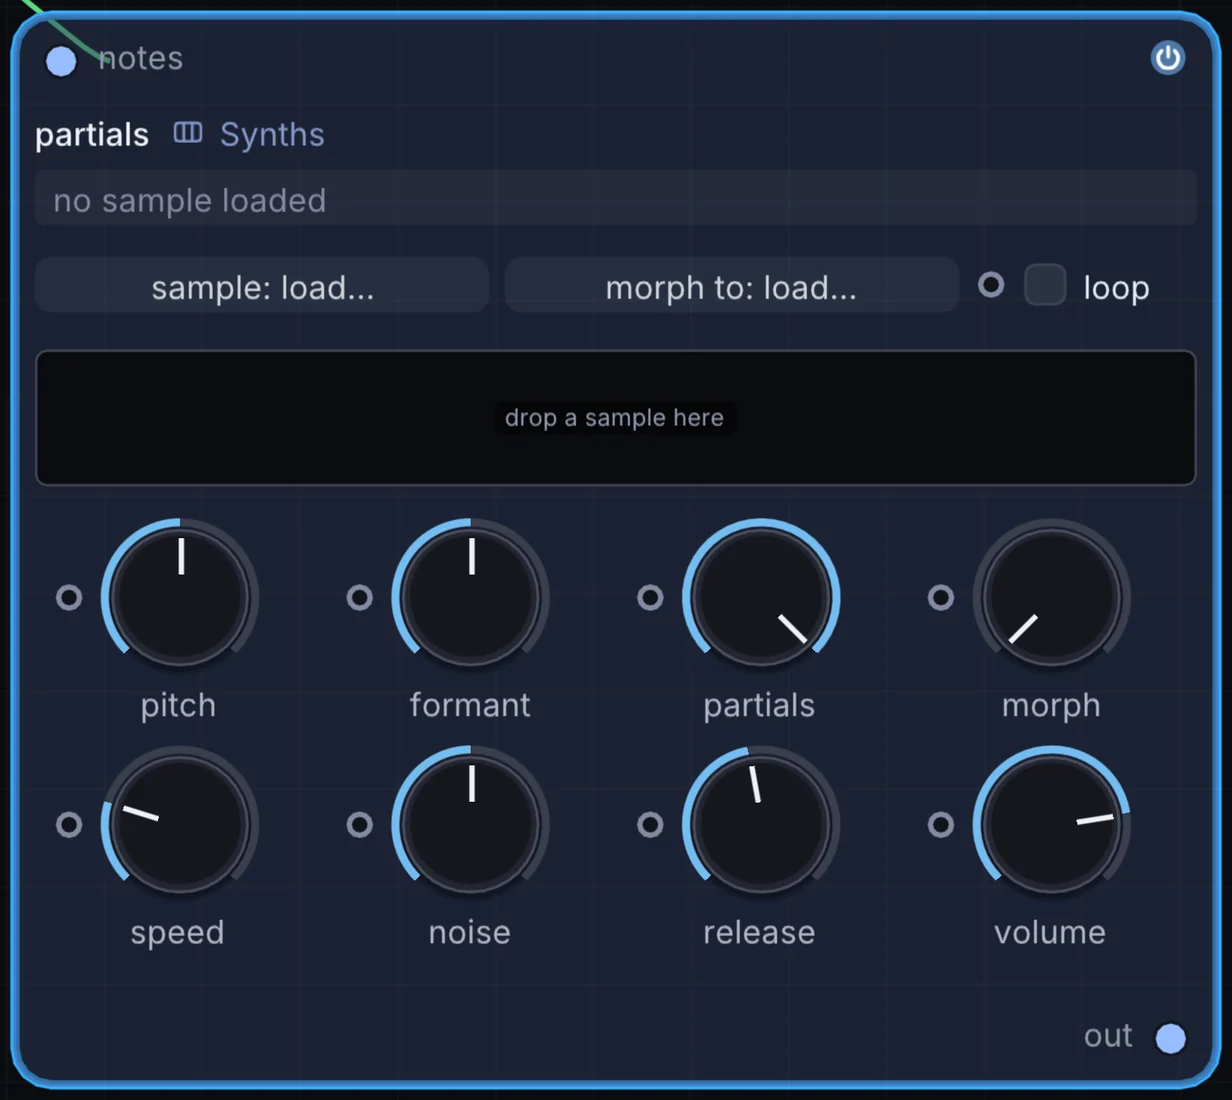Viewport: 1232px width, 1100px height.
Task: Click the speed modulation port
Action: click(69, 824)
